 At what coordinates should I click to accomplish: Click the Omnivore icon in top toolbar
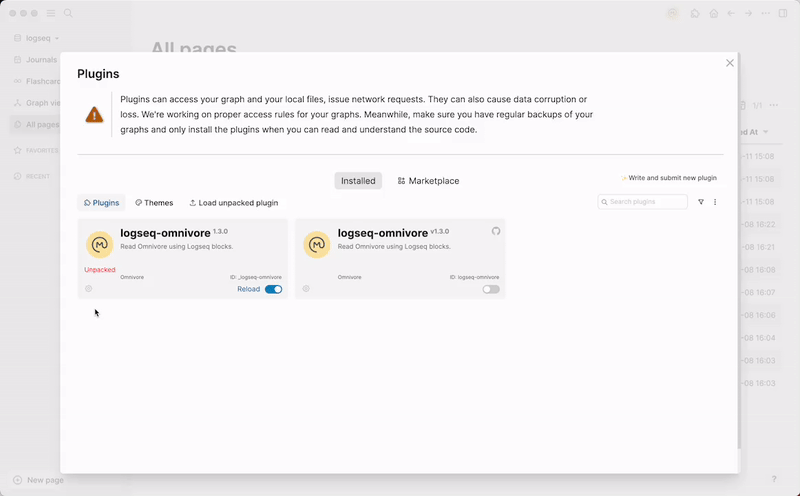click(x=673, y=14)
